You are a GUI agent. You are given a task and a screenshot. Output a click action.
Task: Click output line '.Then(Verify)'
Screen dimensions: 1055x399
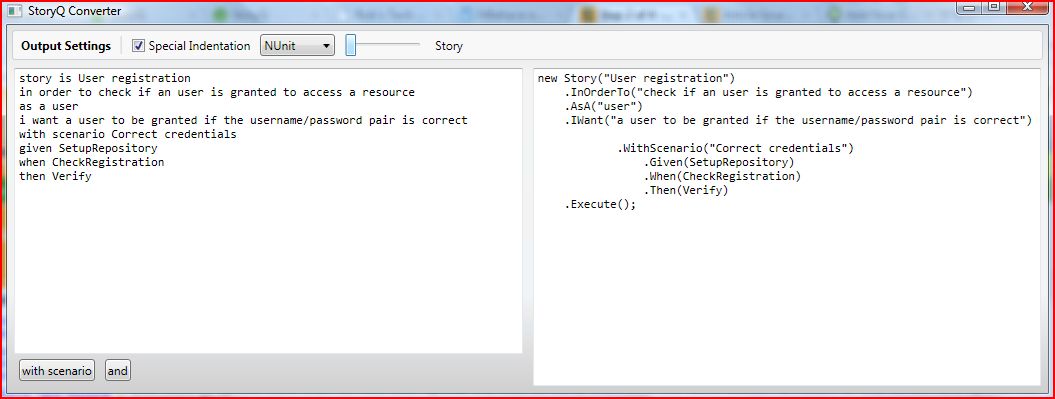coord(686,191)
